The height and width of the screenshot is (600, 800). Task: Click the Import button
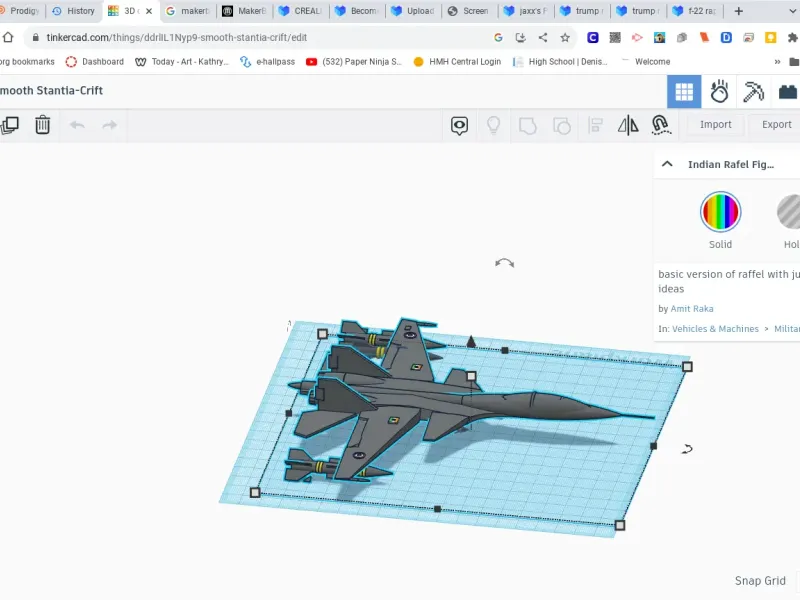[715, 124]
